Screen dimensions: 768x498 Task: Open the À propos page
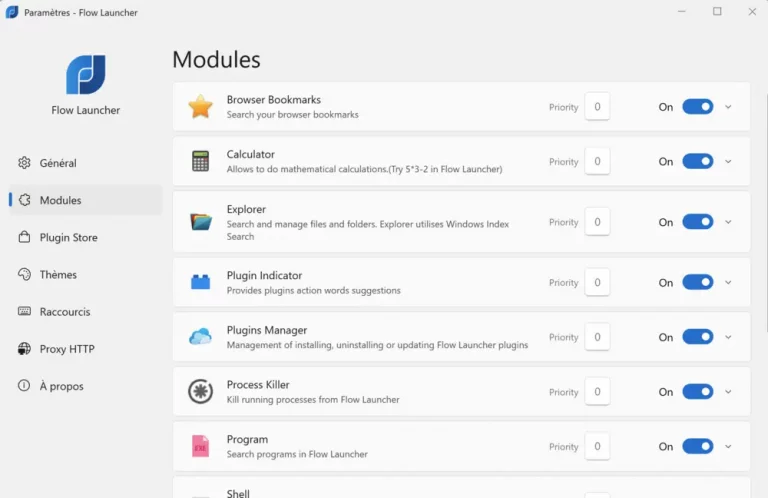point(61,386)
